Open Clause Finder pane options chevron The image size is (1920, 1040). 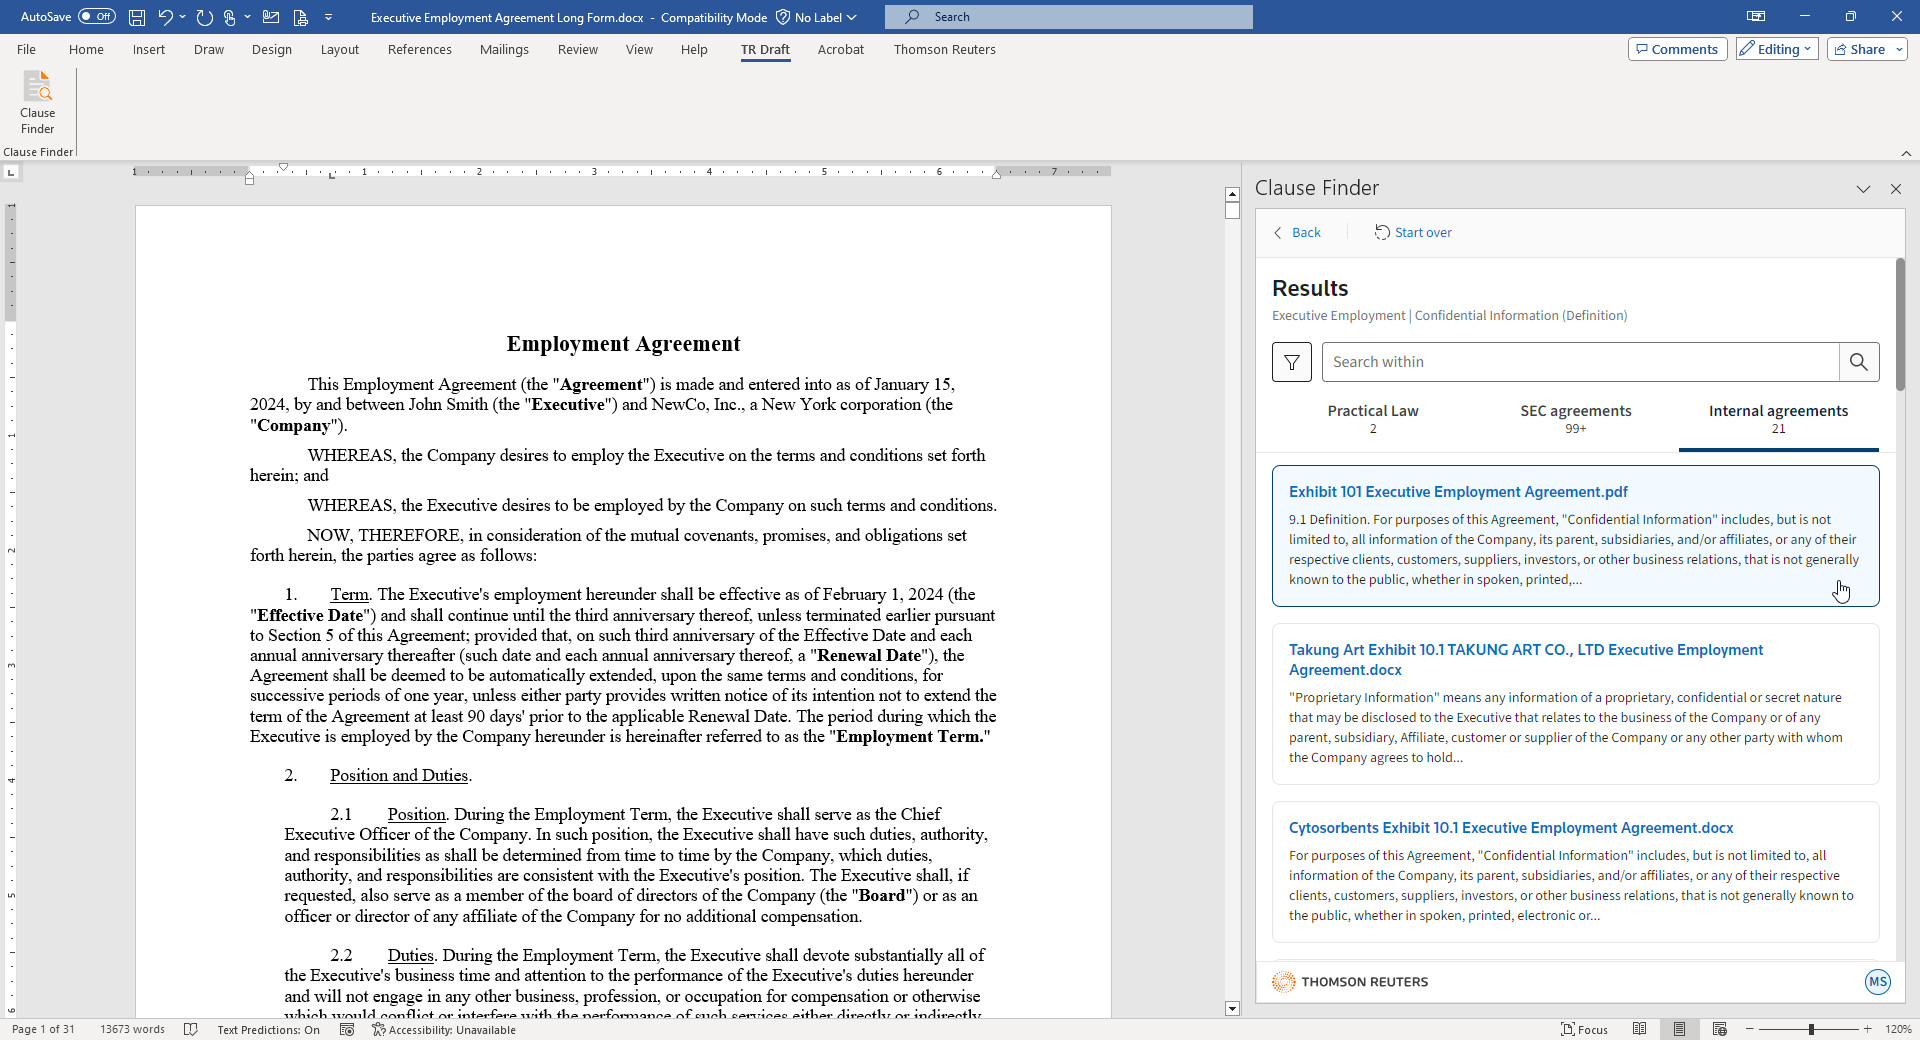(x=1863, y=189)
